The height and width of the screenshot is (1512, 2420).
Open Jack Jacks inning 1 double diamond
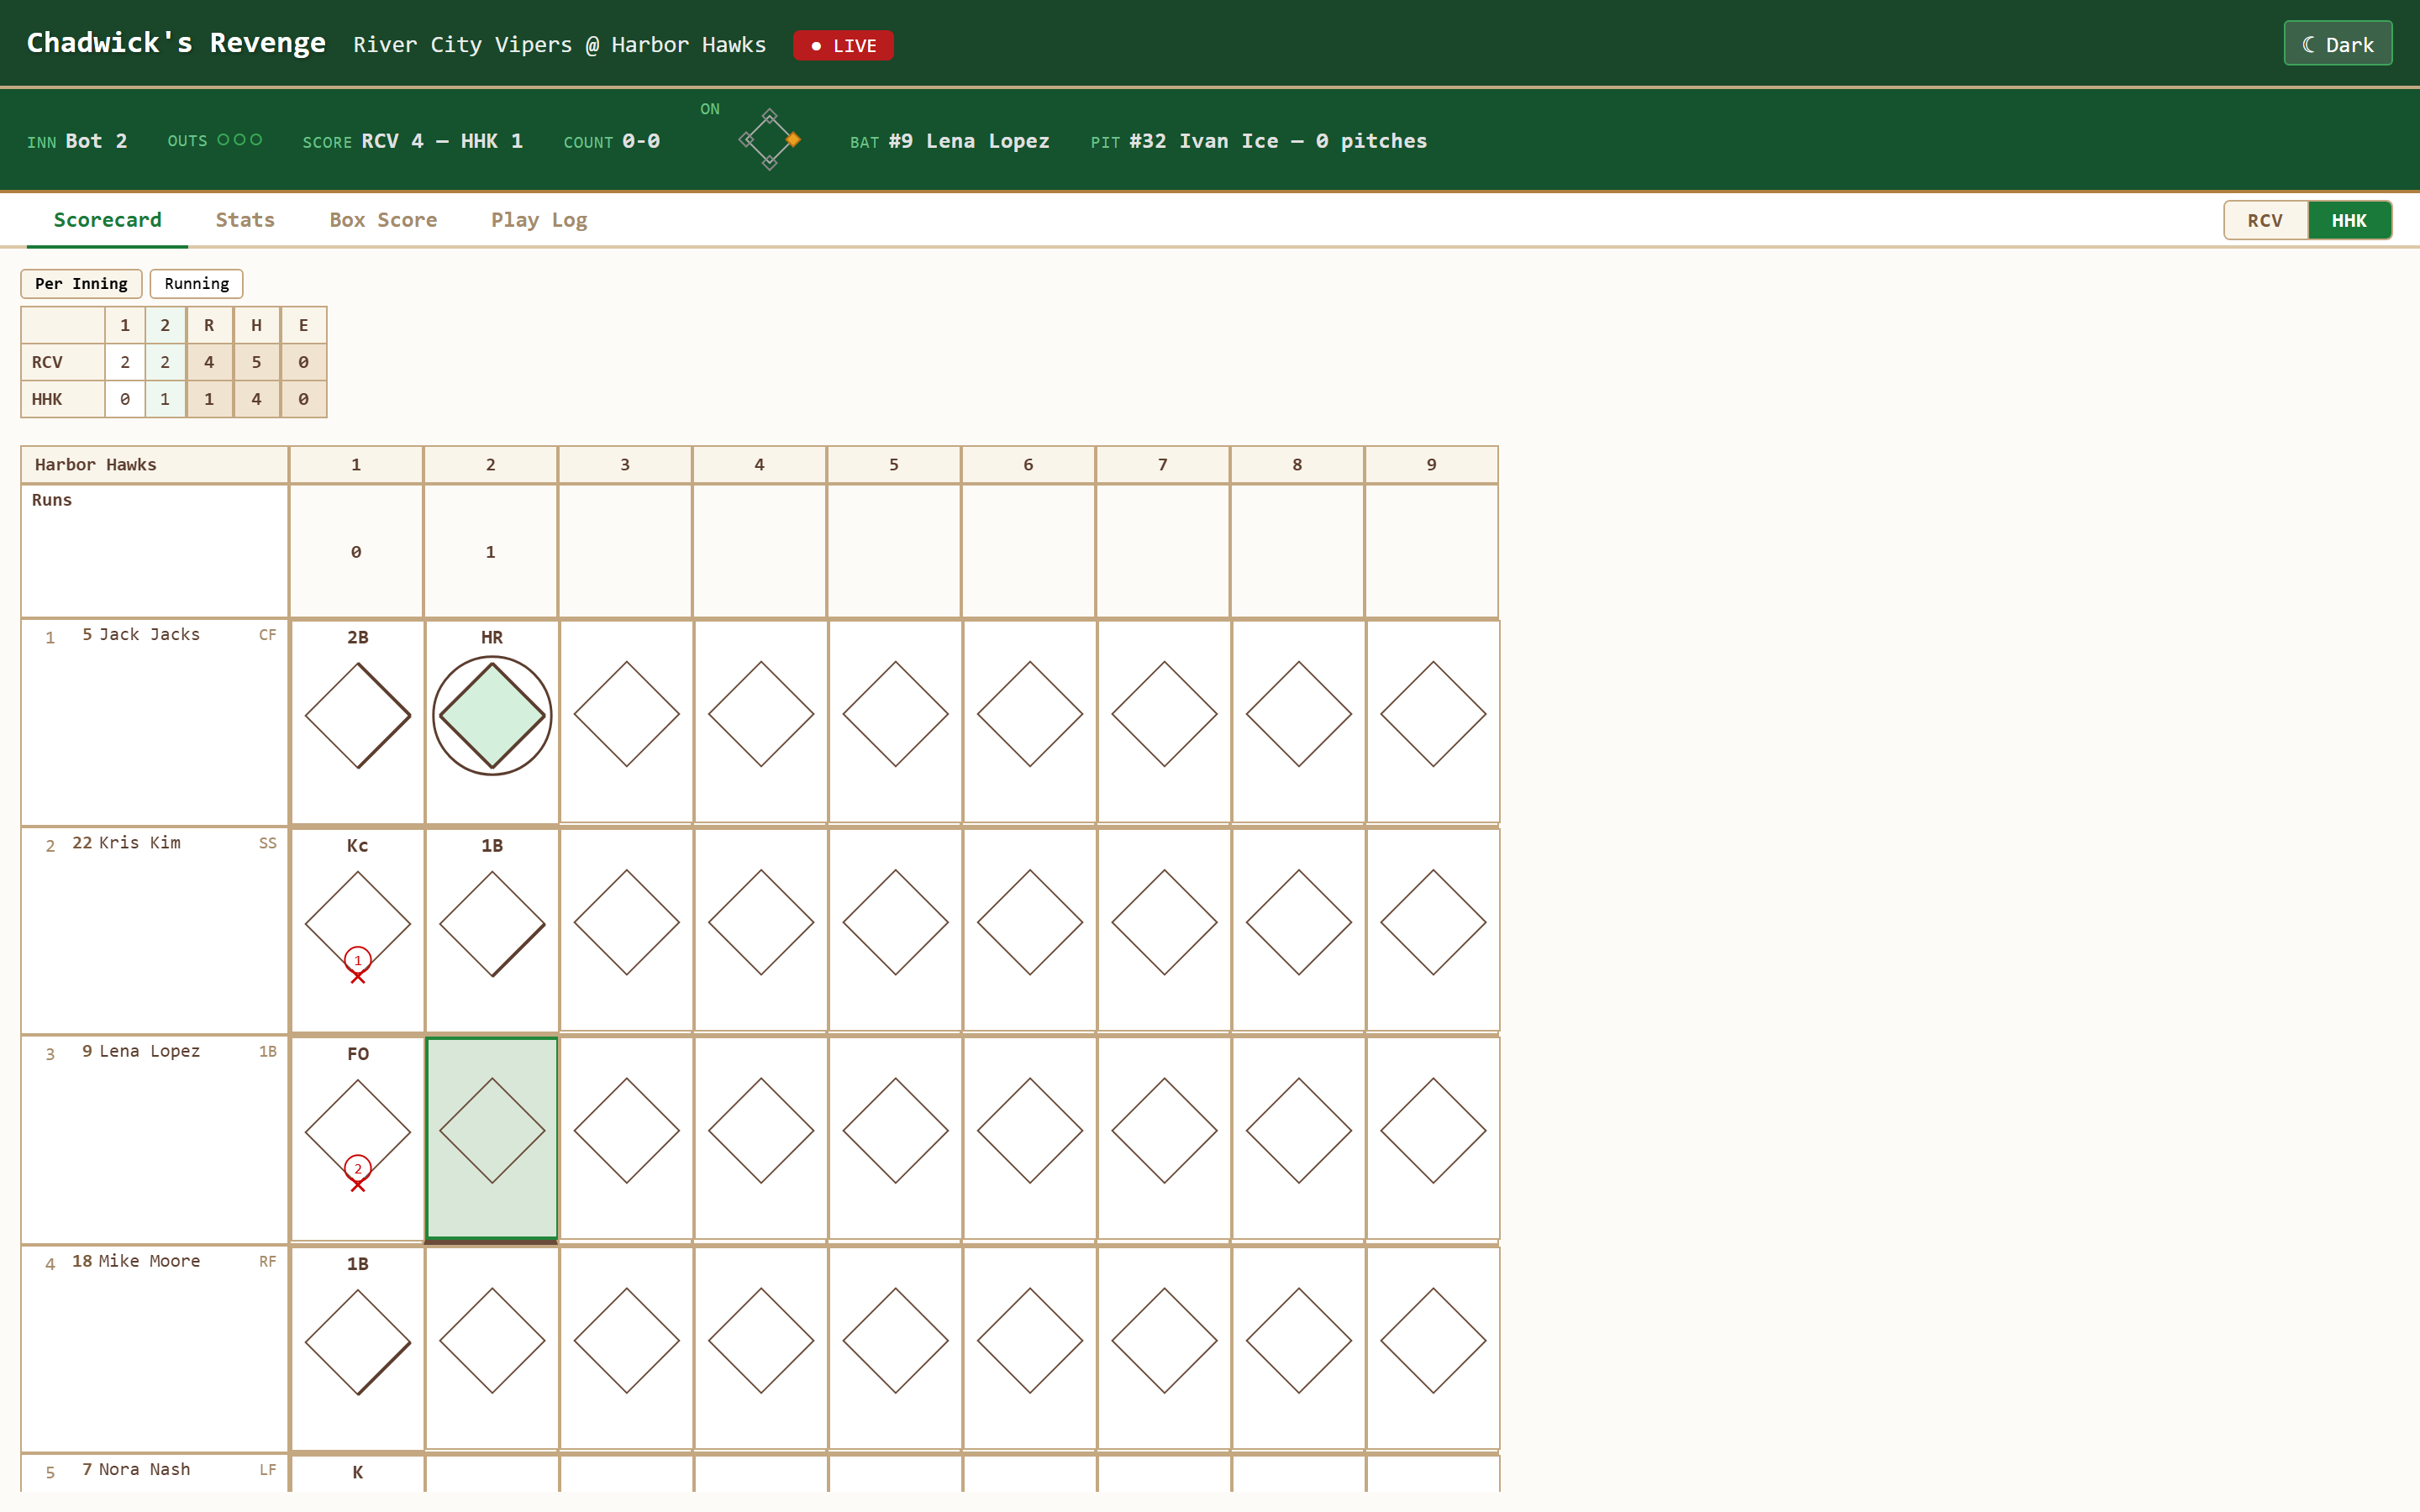[x=358, y=715]
